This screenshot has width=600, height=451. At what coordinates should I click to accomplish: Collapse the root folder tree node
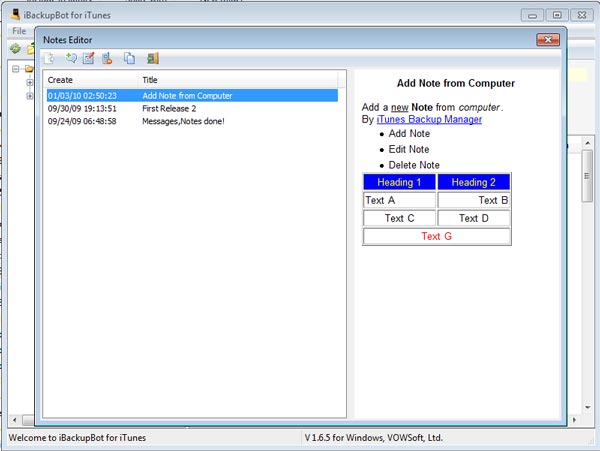(16, 69)
